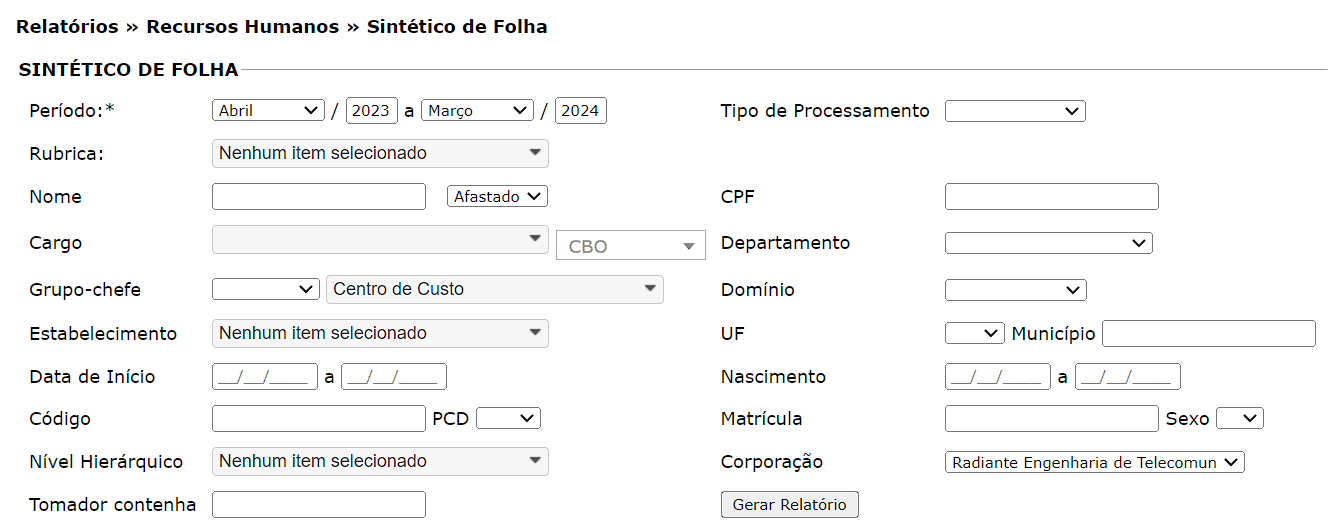Click the Nome text field
This screenshot has width=1328, height=520.
point(318,197)
